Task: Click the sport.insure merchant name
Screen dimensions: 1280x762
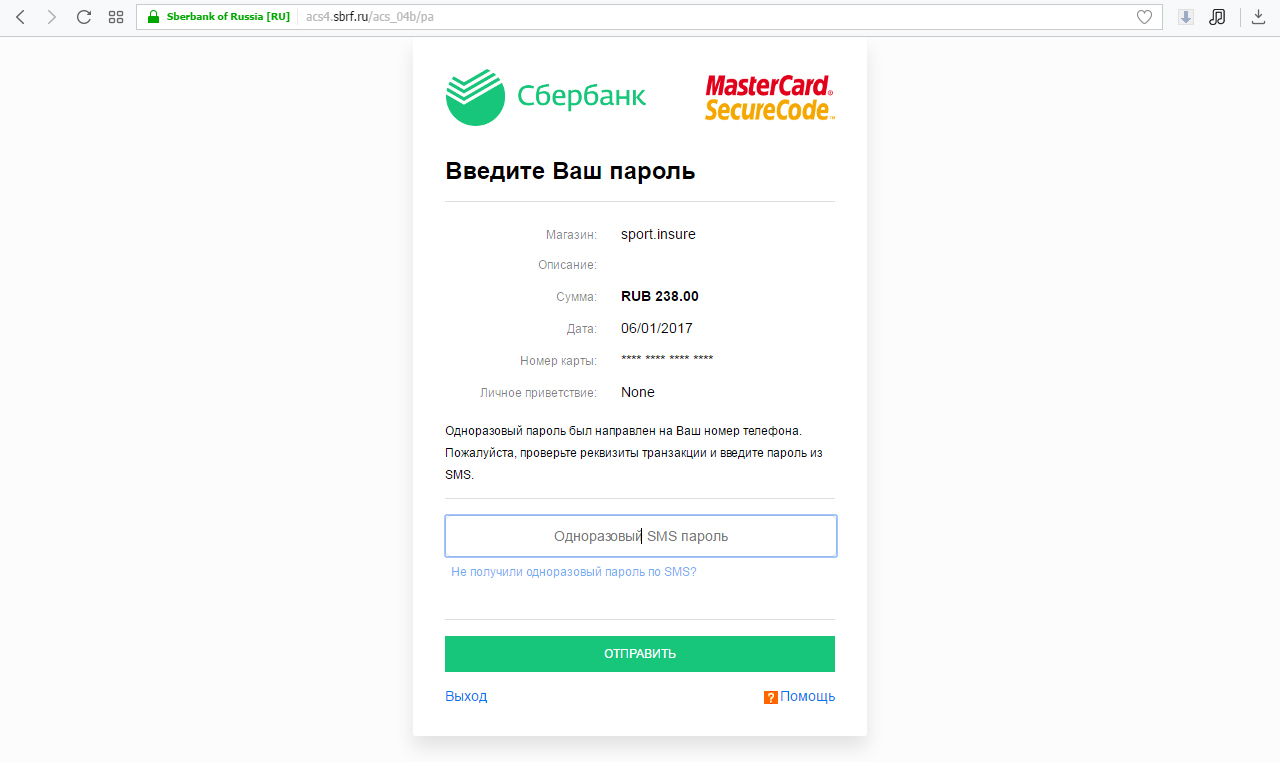Action: coord(658,234)
